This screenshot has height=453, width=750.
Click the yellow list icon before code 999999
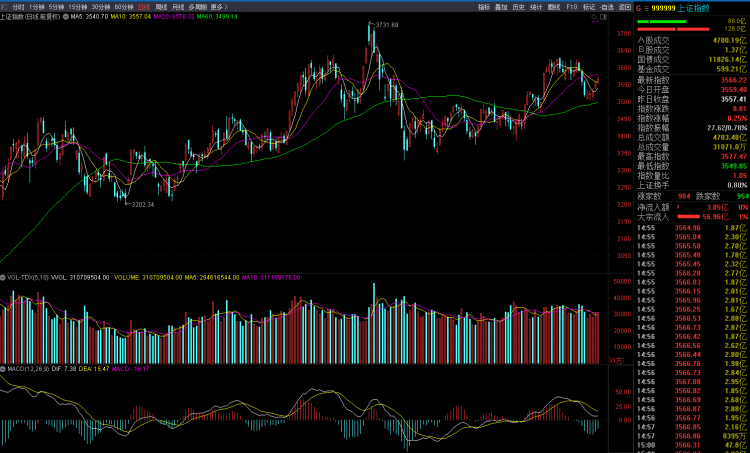click(x=647, y=6)
